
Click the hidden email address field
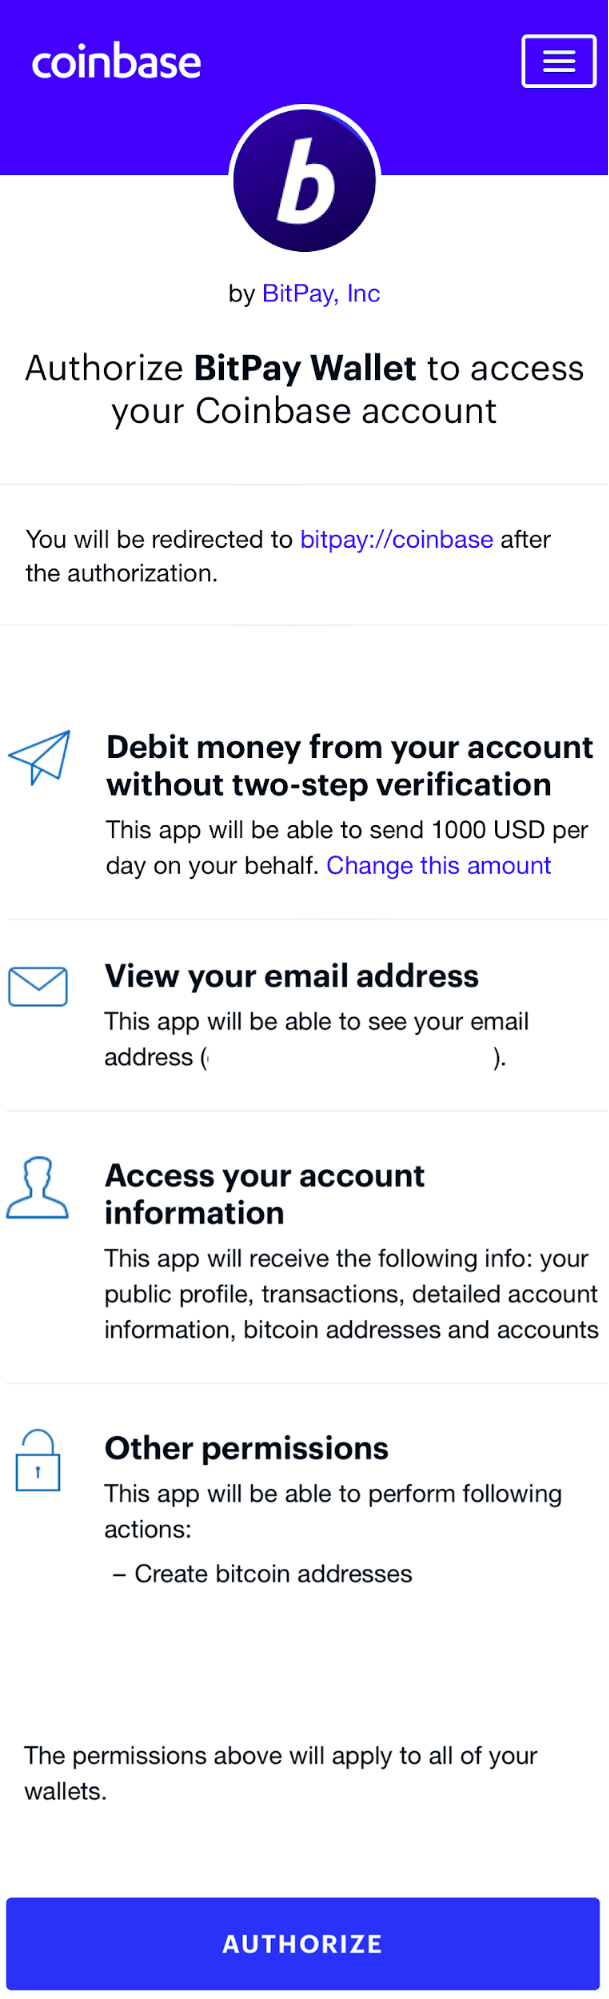click(x=350, y=1057)
